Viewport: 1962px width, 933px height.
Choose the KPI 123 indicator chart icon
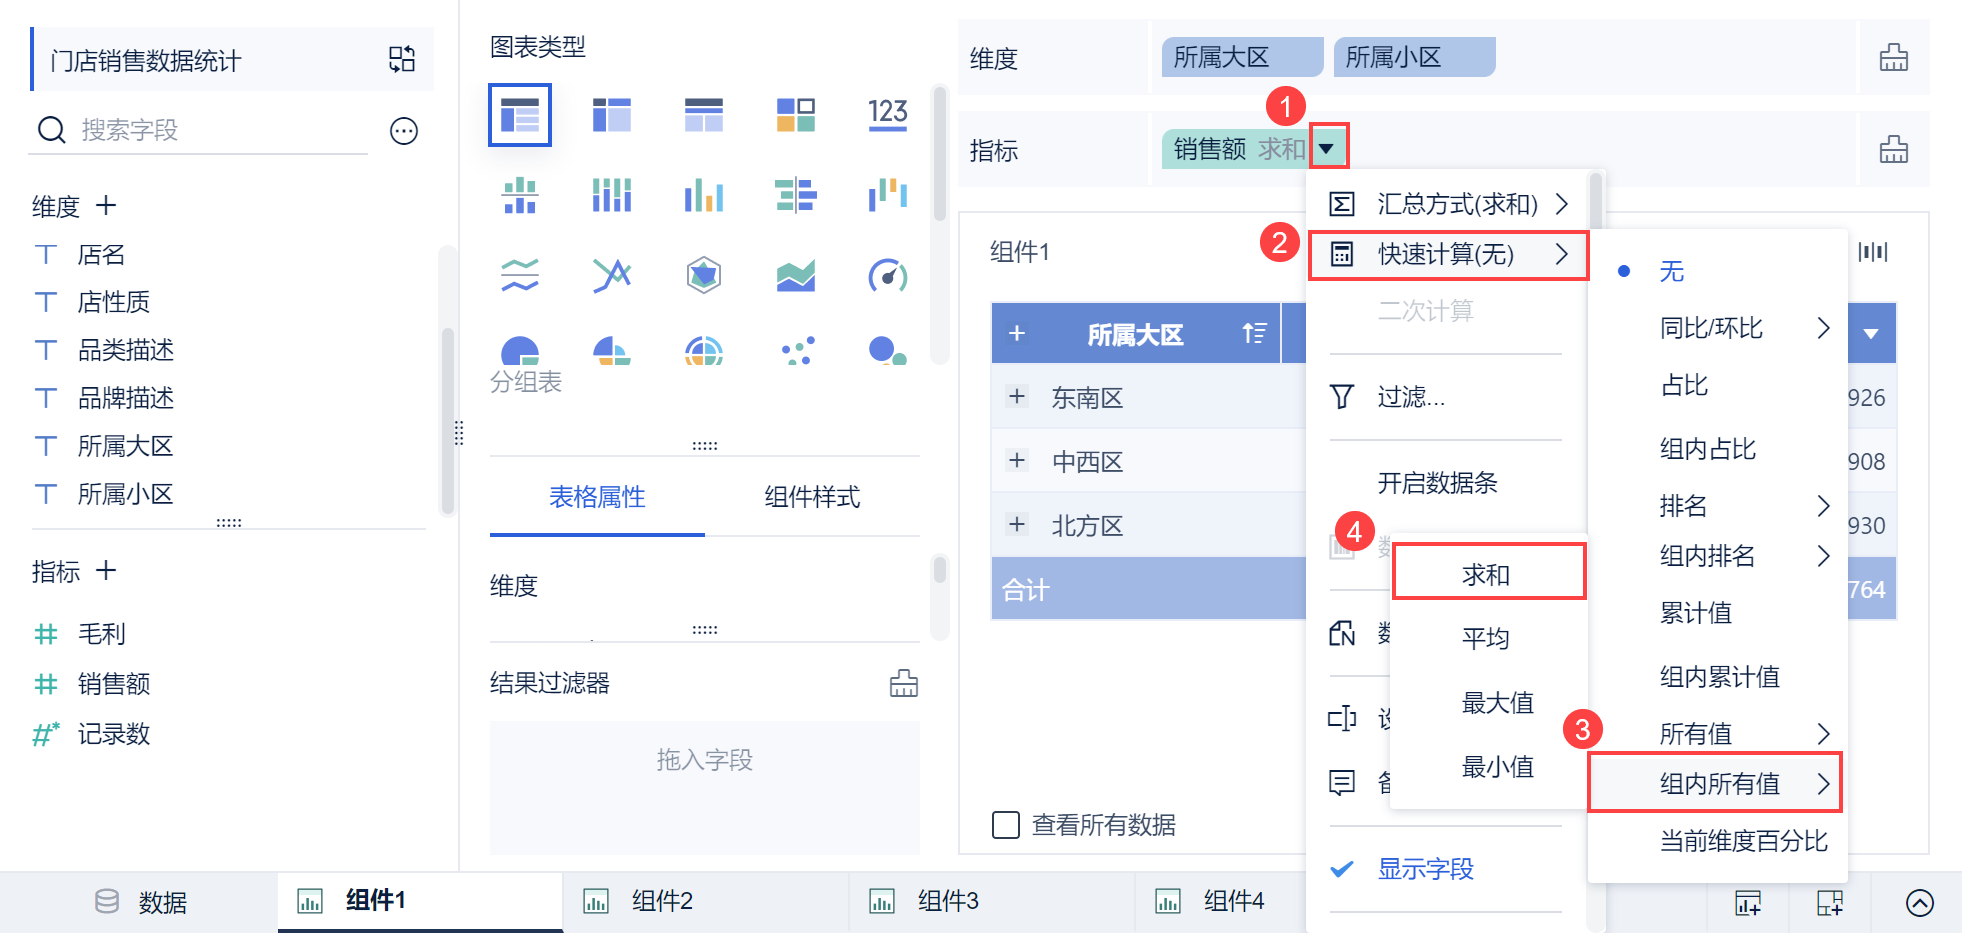(x=888, y=115)
